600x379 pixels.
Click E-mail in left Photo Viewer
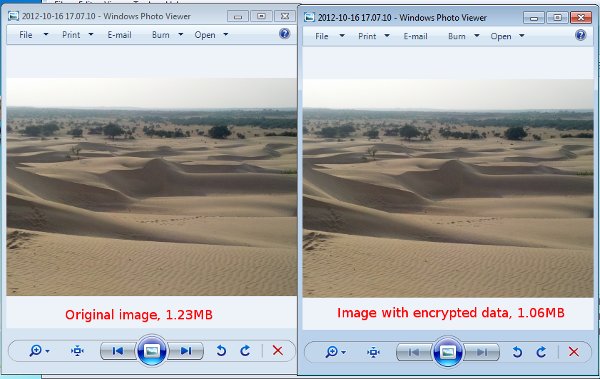point(119,35)
